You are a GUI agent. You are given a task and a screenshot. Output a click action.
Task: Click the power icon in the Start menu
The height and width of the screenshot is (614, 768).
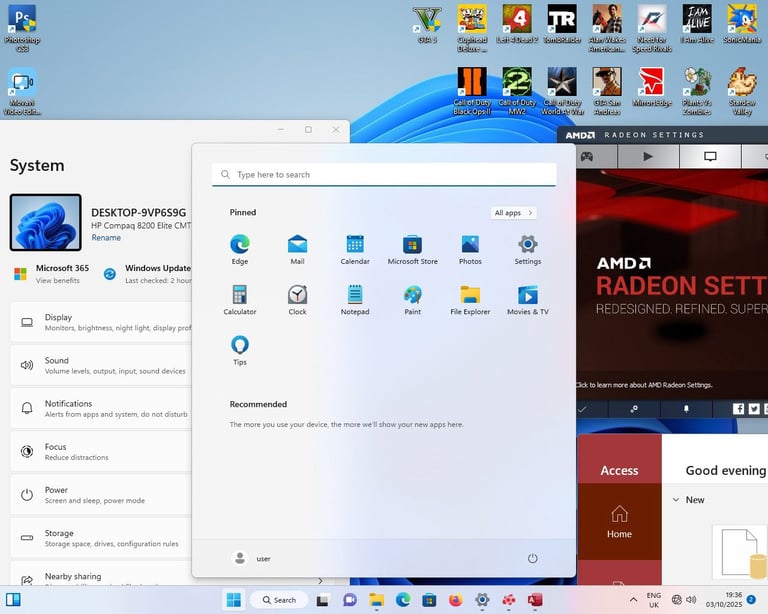tap(532, 558)
